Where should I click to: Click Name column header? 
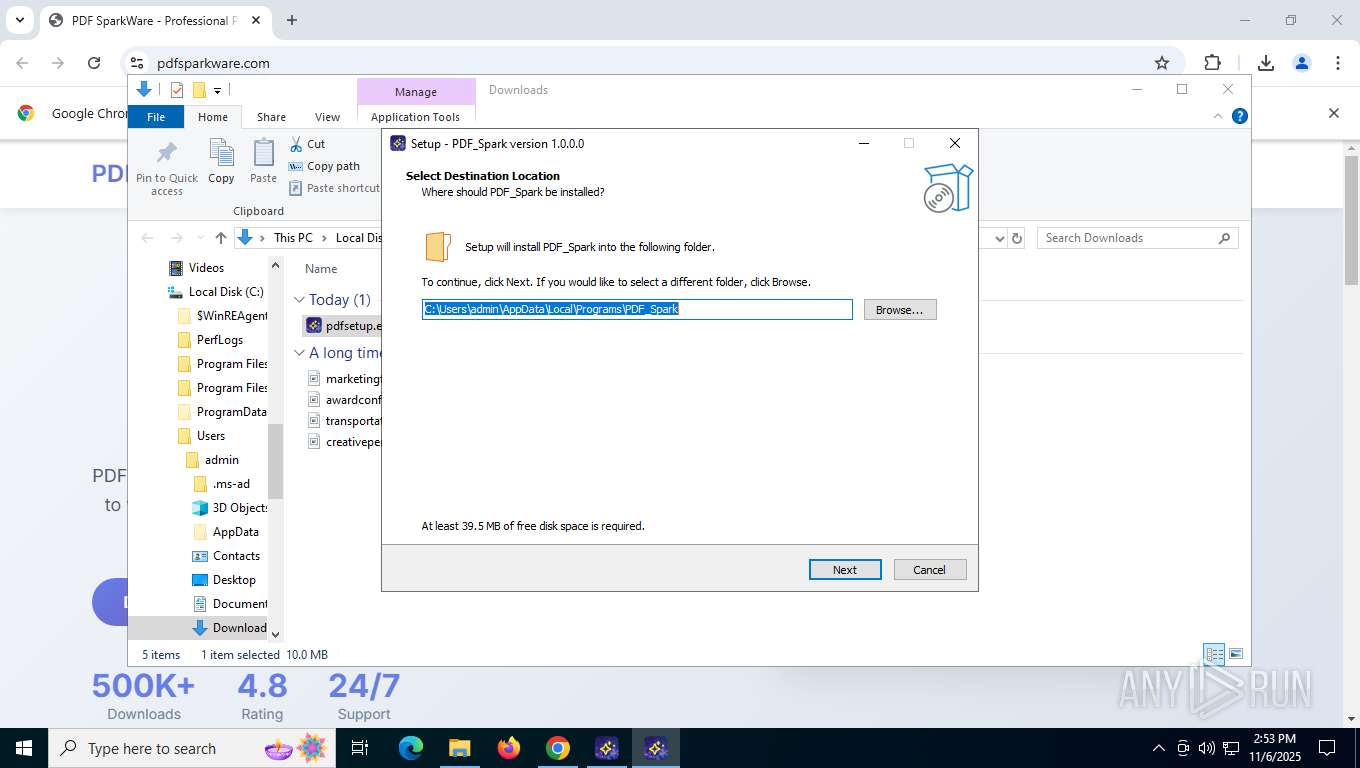321,269
